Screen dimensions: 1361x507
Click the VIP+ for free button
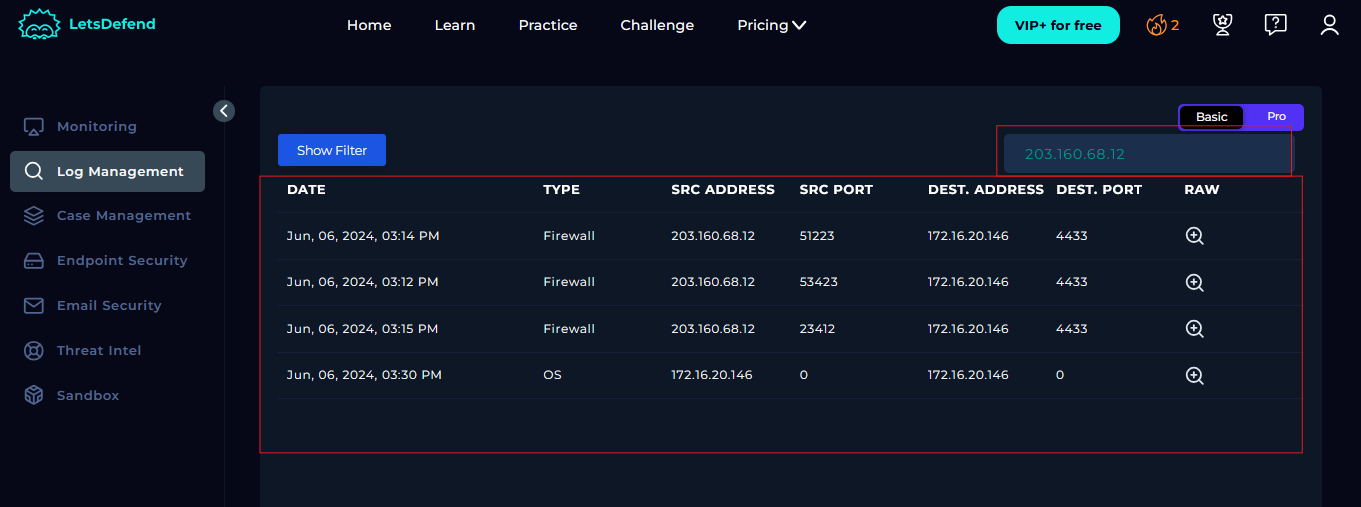[x=1058, y=25]
